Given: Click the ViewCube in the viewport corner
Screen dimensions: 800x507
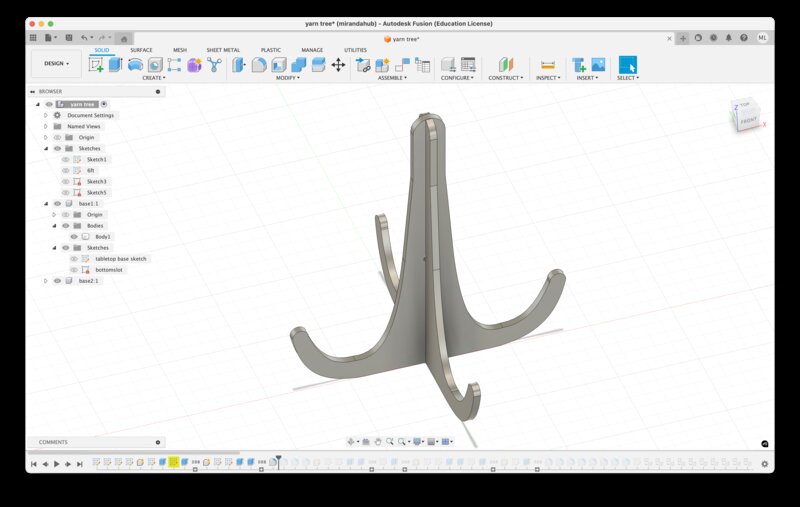Looking at the screenshot, I should click(746, 115).
